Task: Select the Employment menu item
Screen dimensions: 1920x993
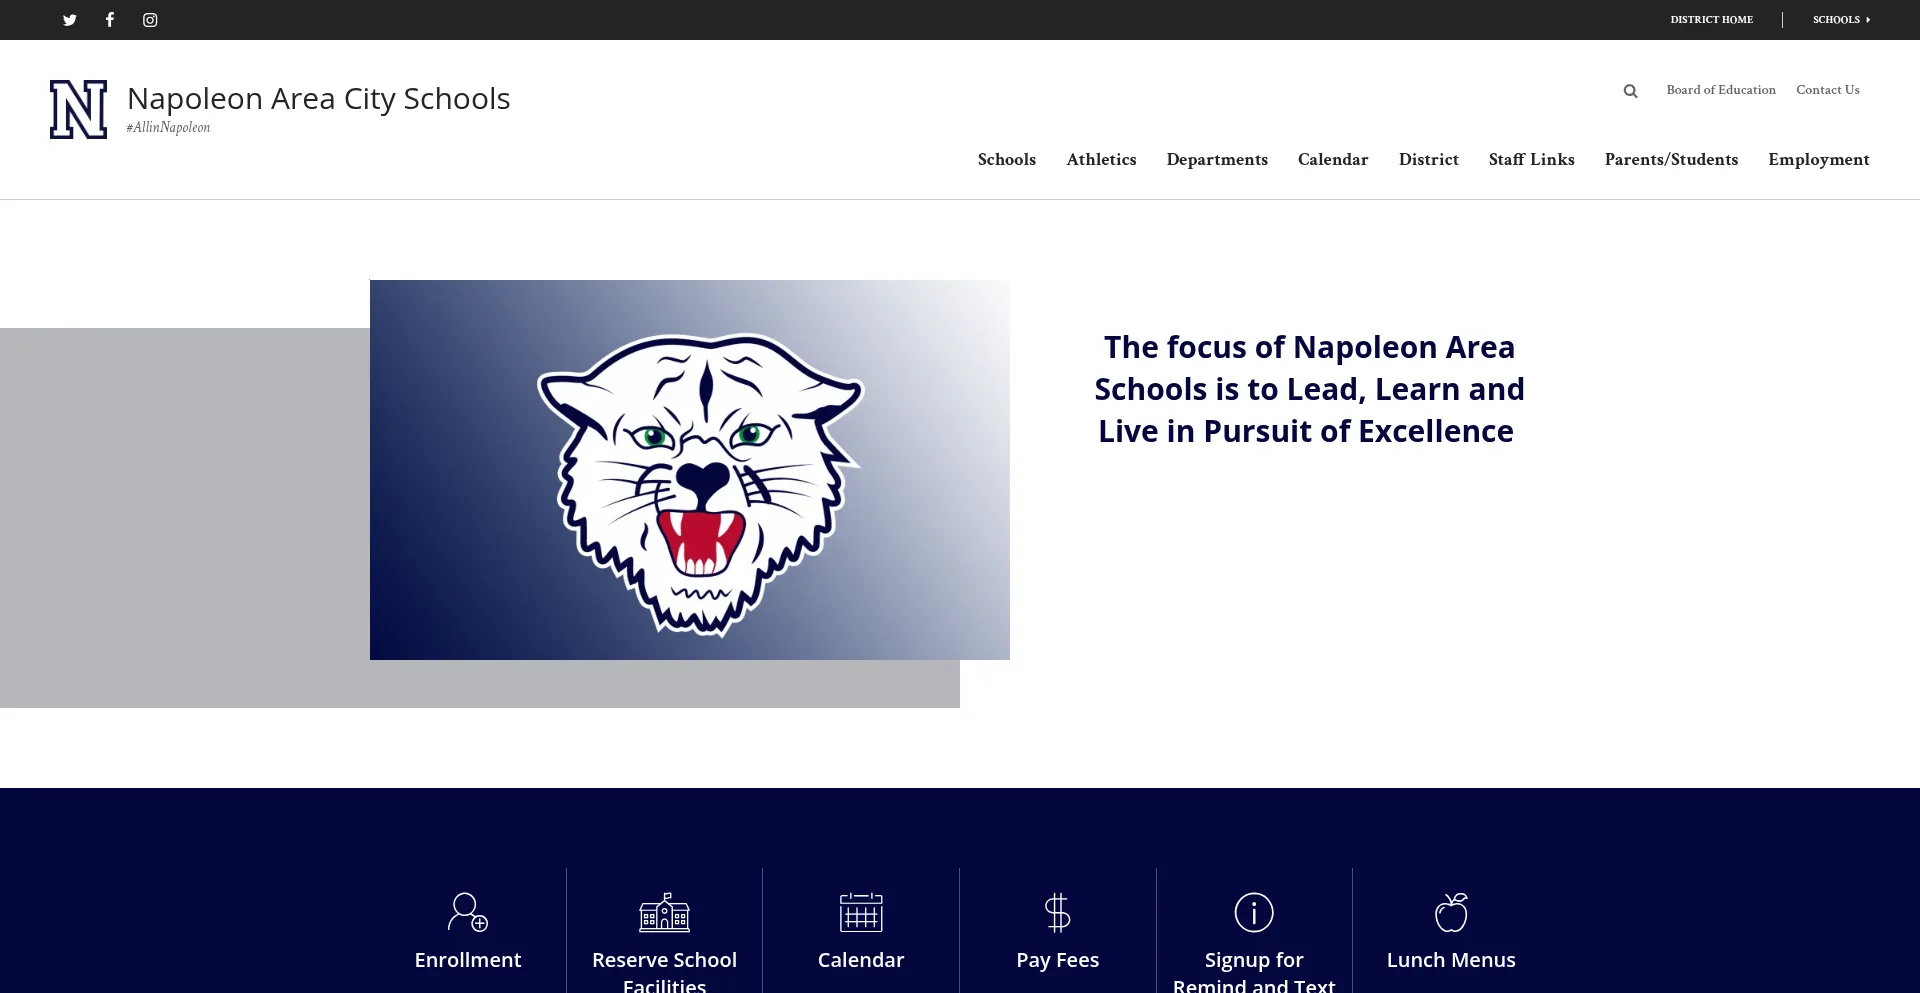Action: tap(1819, 160)
